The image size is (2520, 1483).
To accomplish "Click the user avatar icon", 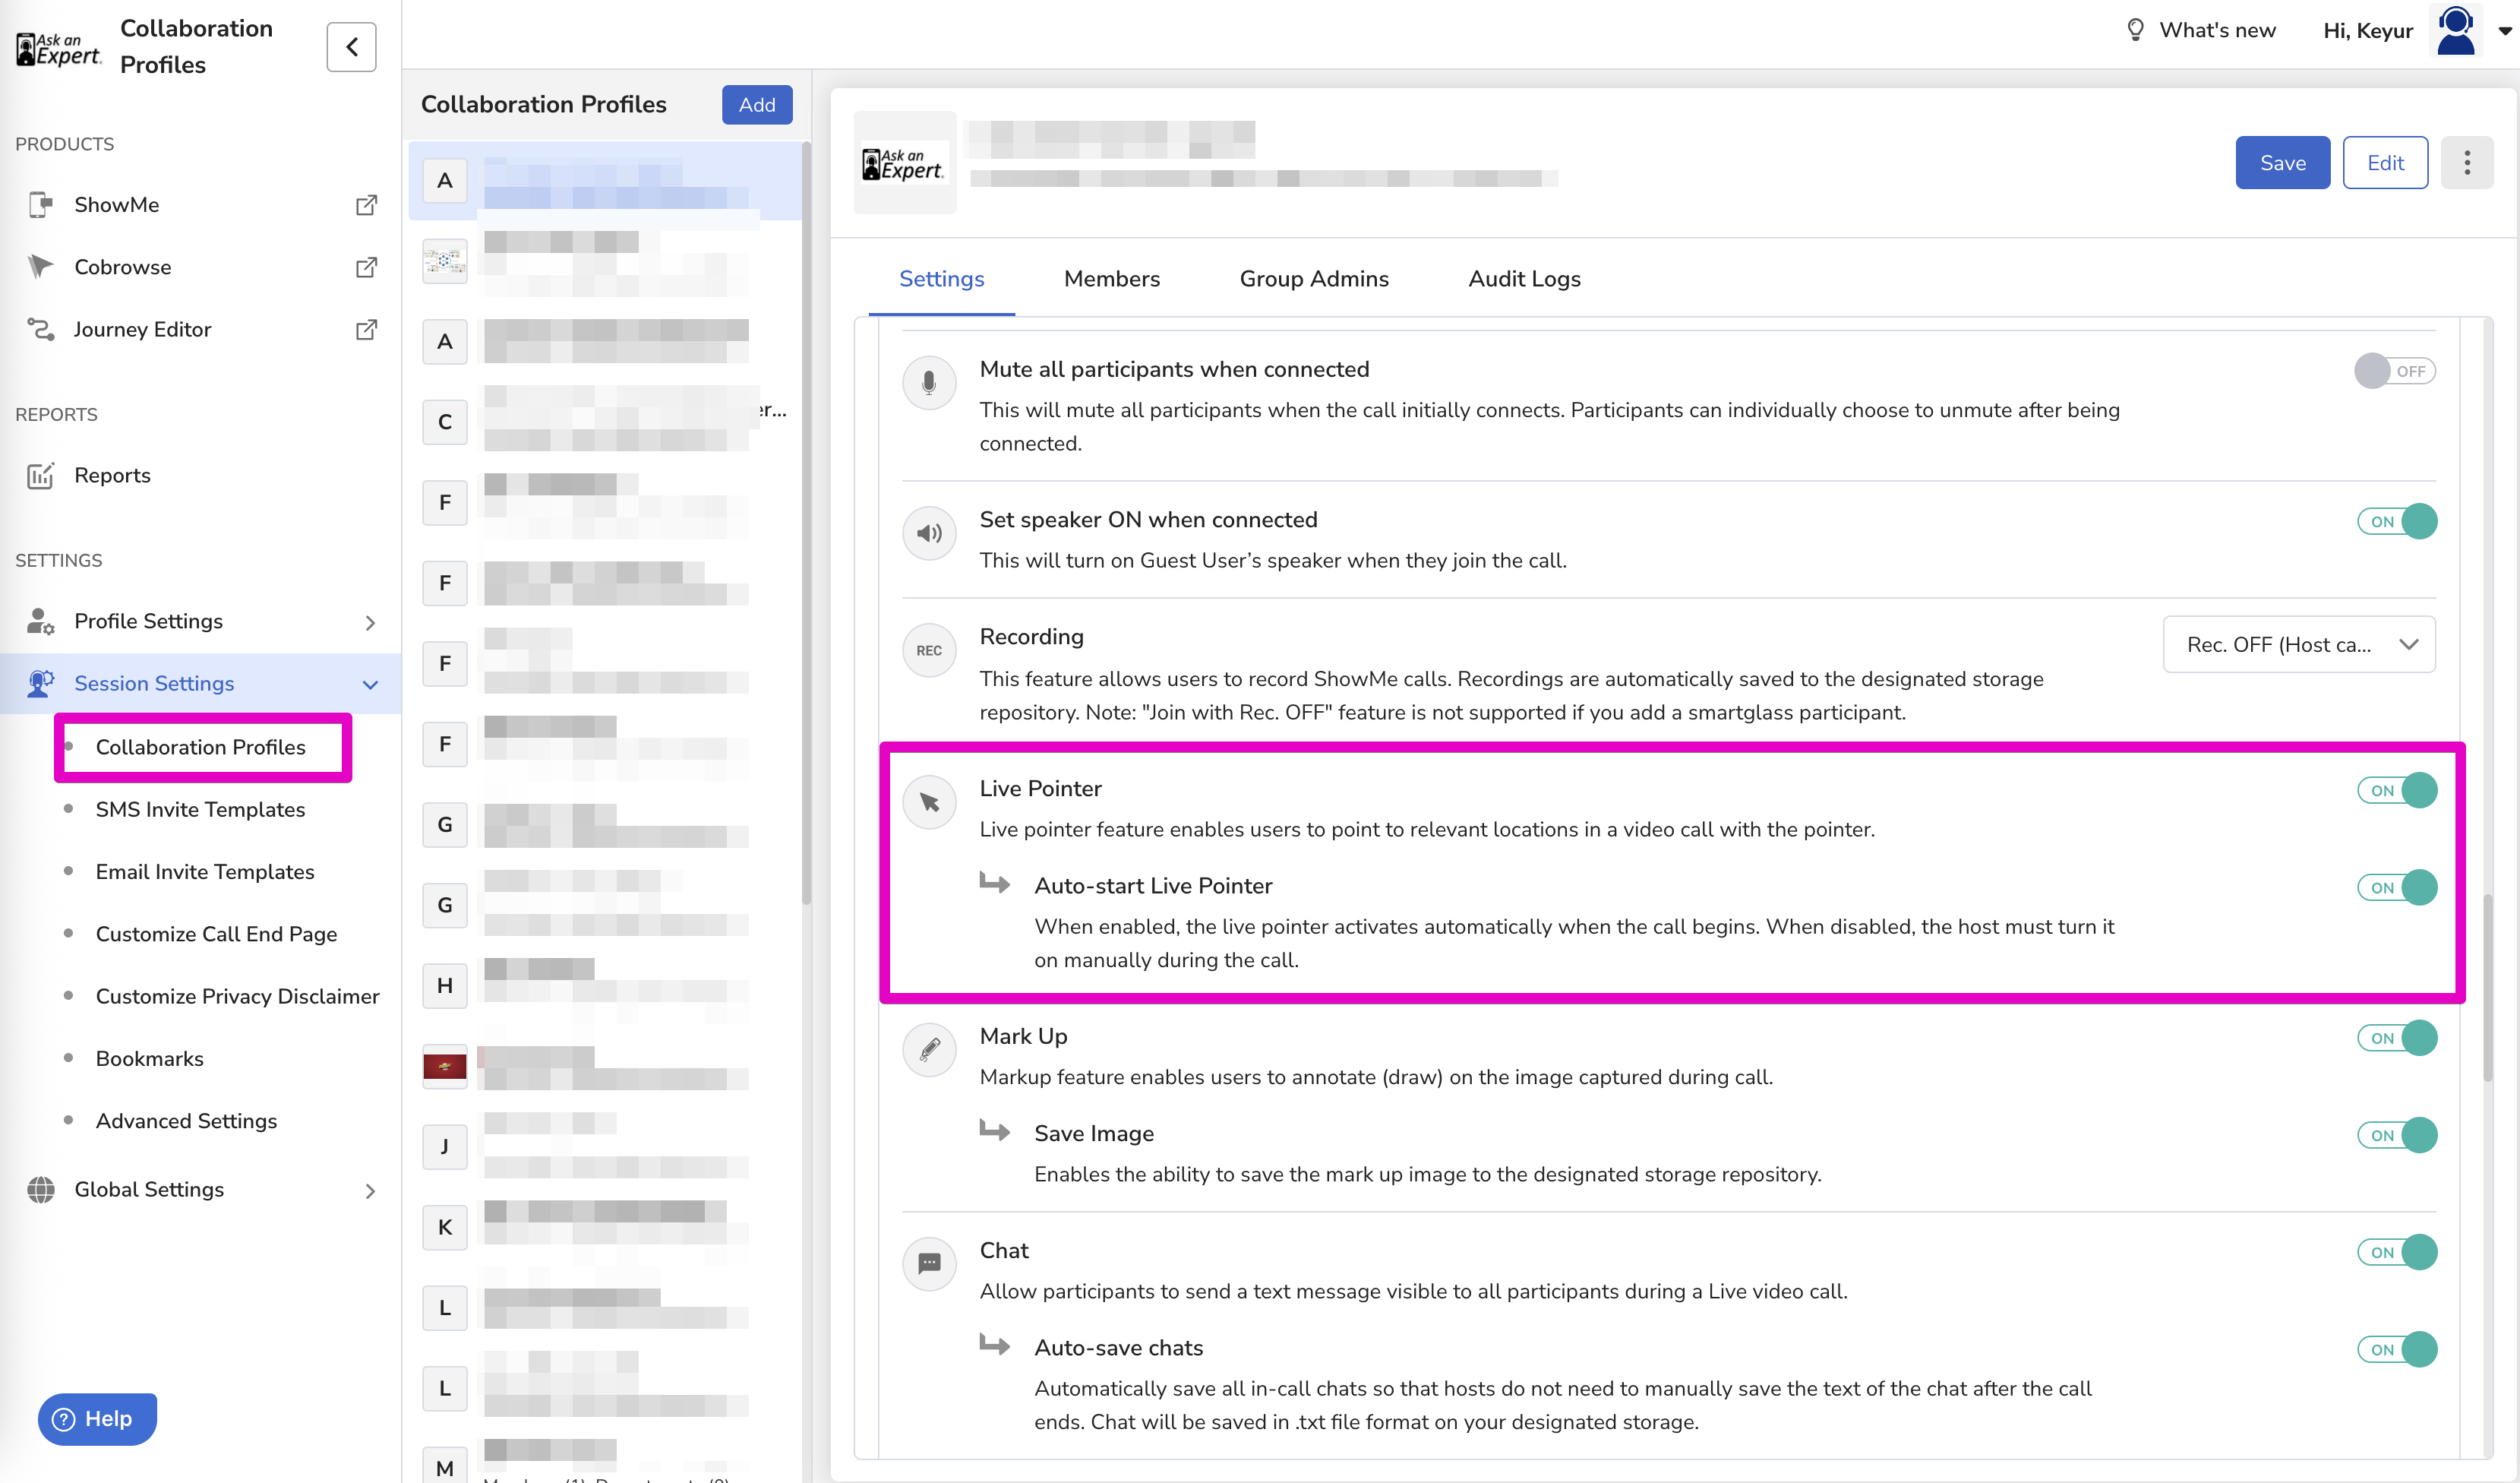I will [x=2455, y=31].
